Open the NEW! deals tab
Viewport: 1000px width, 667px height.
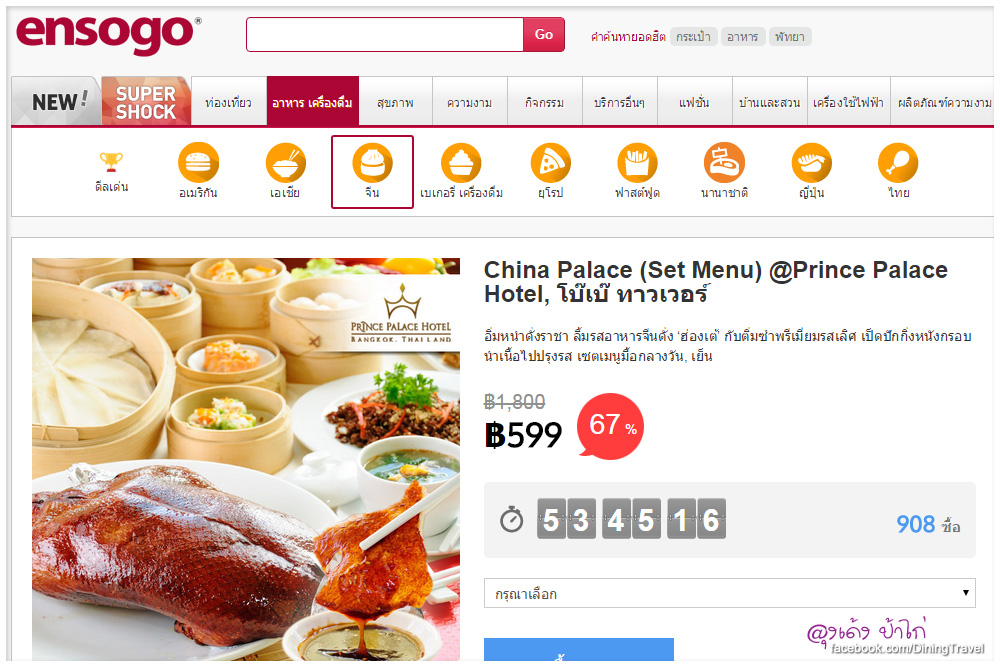coord(56,101)
